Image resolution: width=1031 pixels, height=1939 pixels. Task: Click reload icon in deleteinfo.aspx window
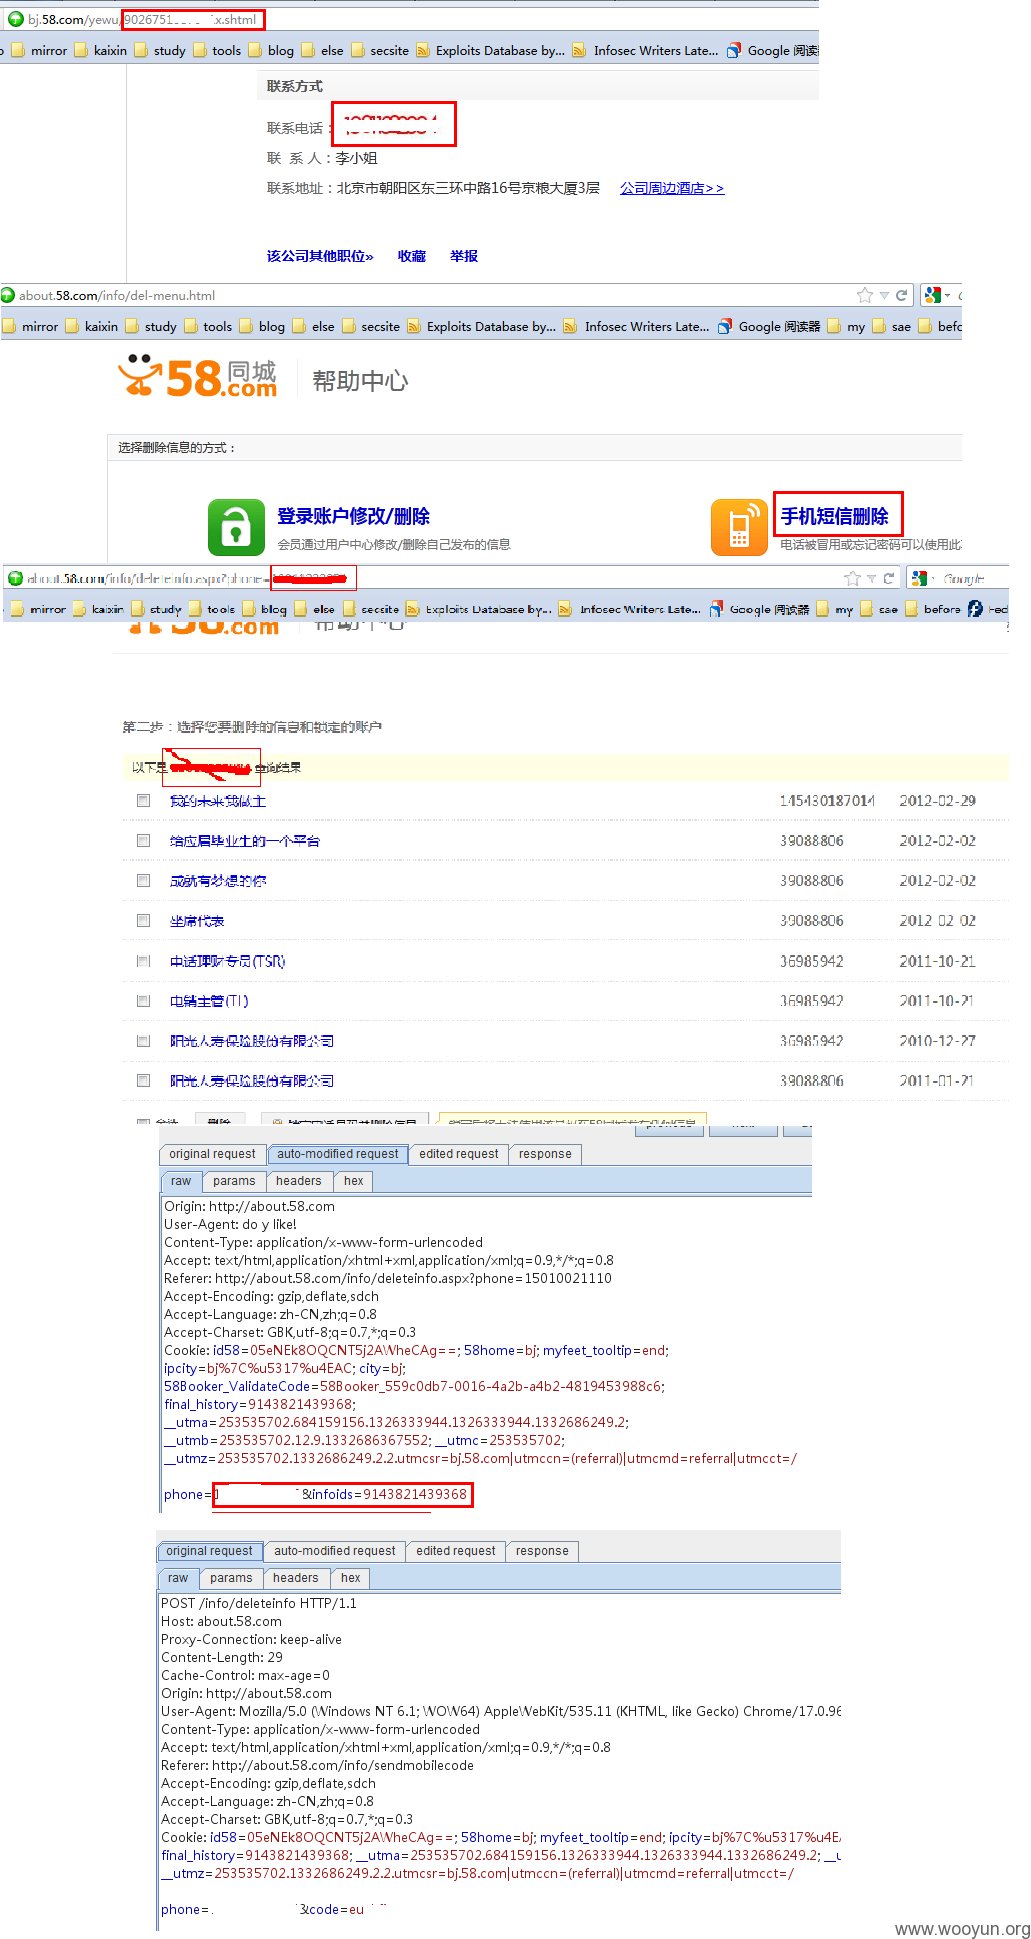888,578
